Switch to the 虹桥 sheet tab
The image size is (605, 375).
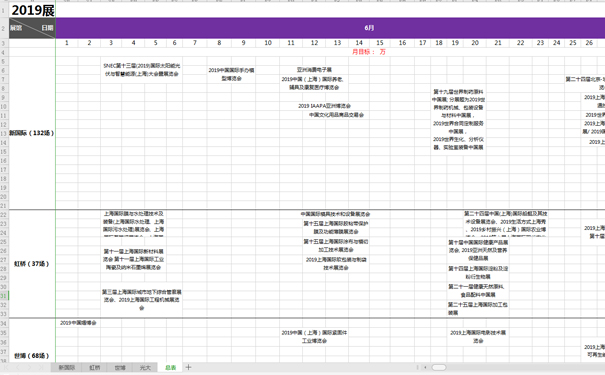click(x=95, y=368)
